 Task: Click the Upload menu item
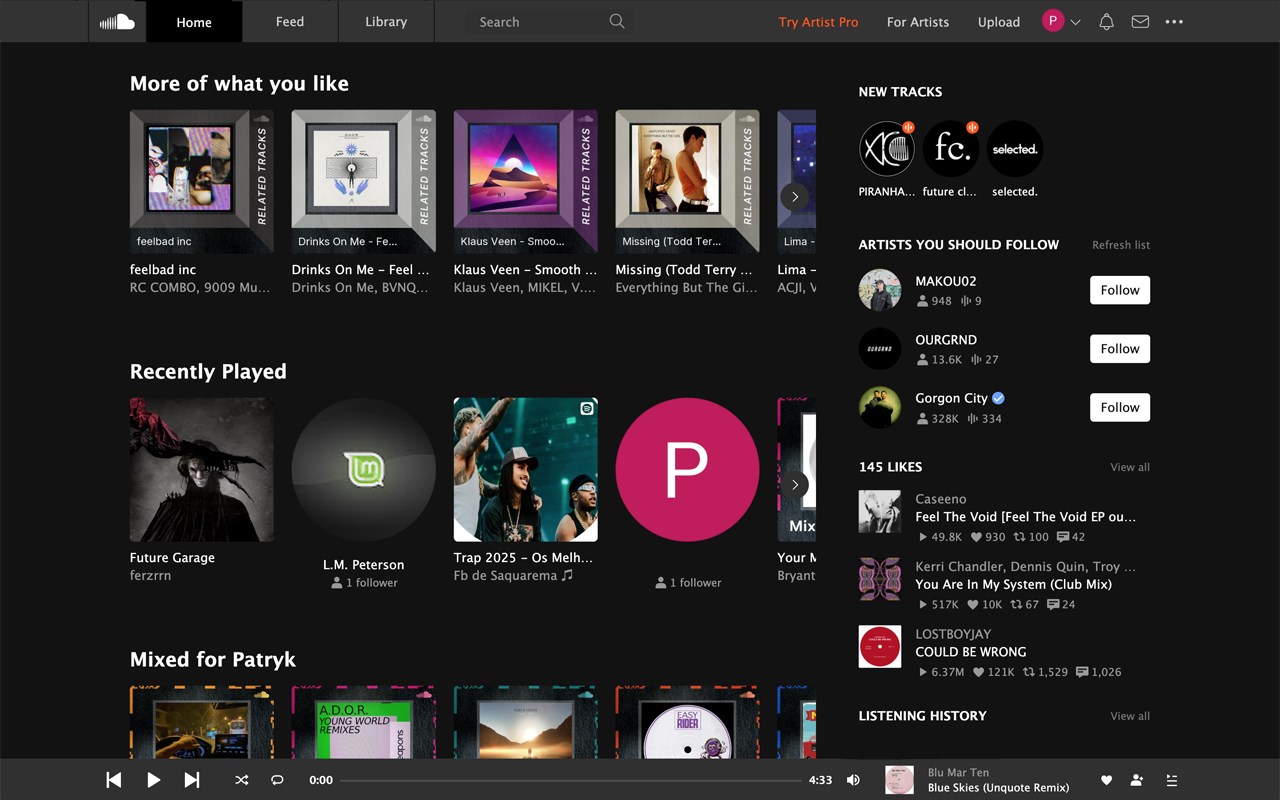click(999, 22)
